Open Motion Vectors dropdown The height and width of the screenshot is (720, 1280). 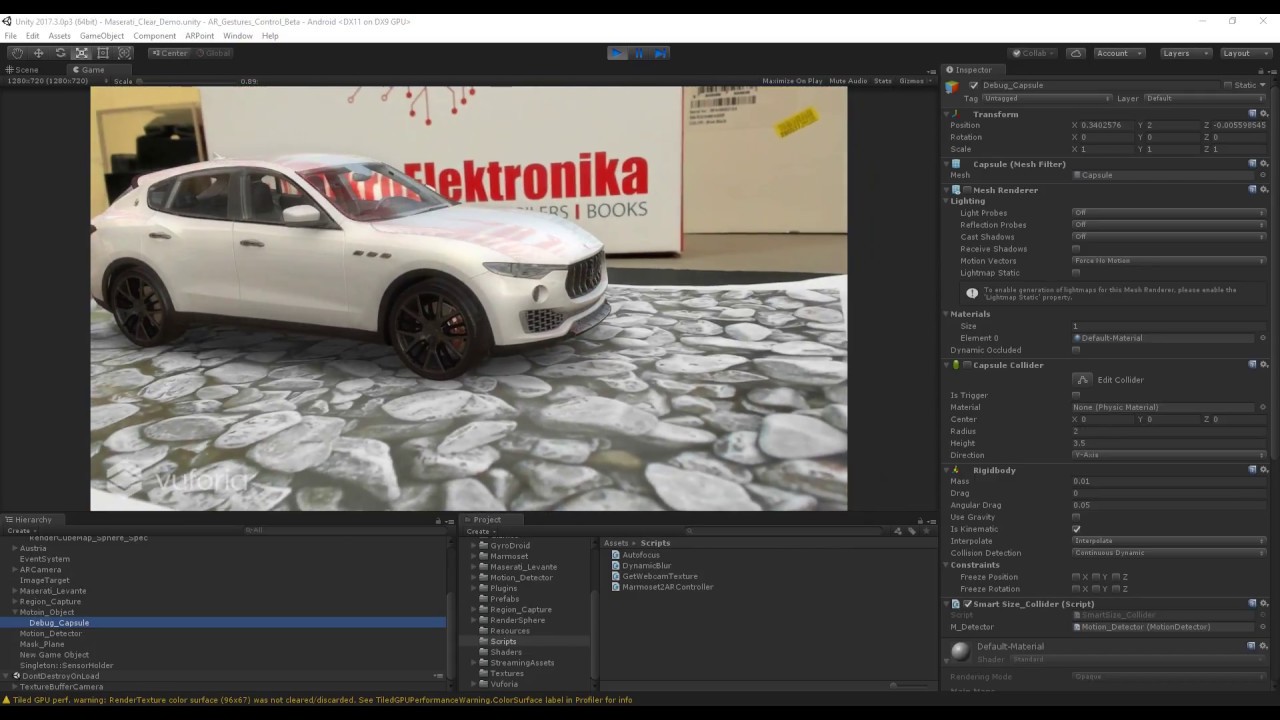coord(1169,261)
